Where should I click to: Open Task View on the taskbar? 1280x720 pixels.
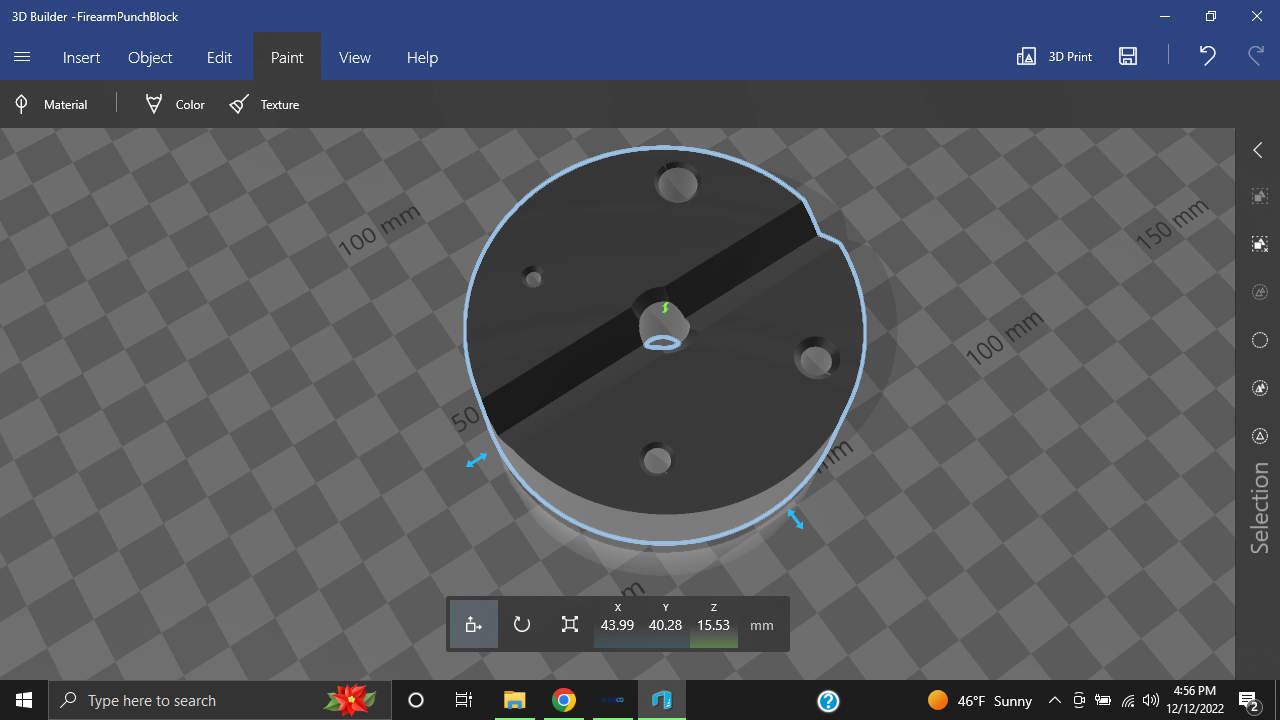click(464, 700)
